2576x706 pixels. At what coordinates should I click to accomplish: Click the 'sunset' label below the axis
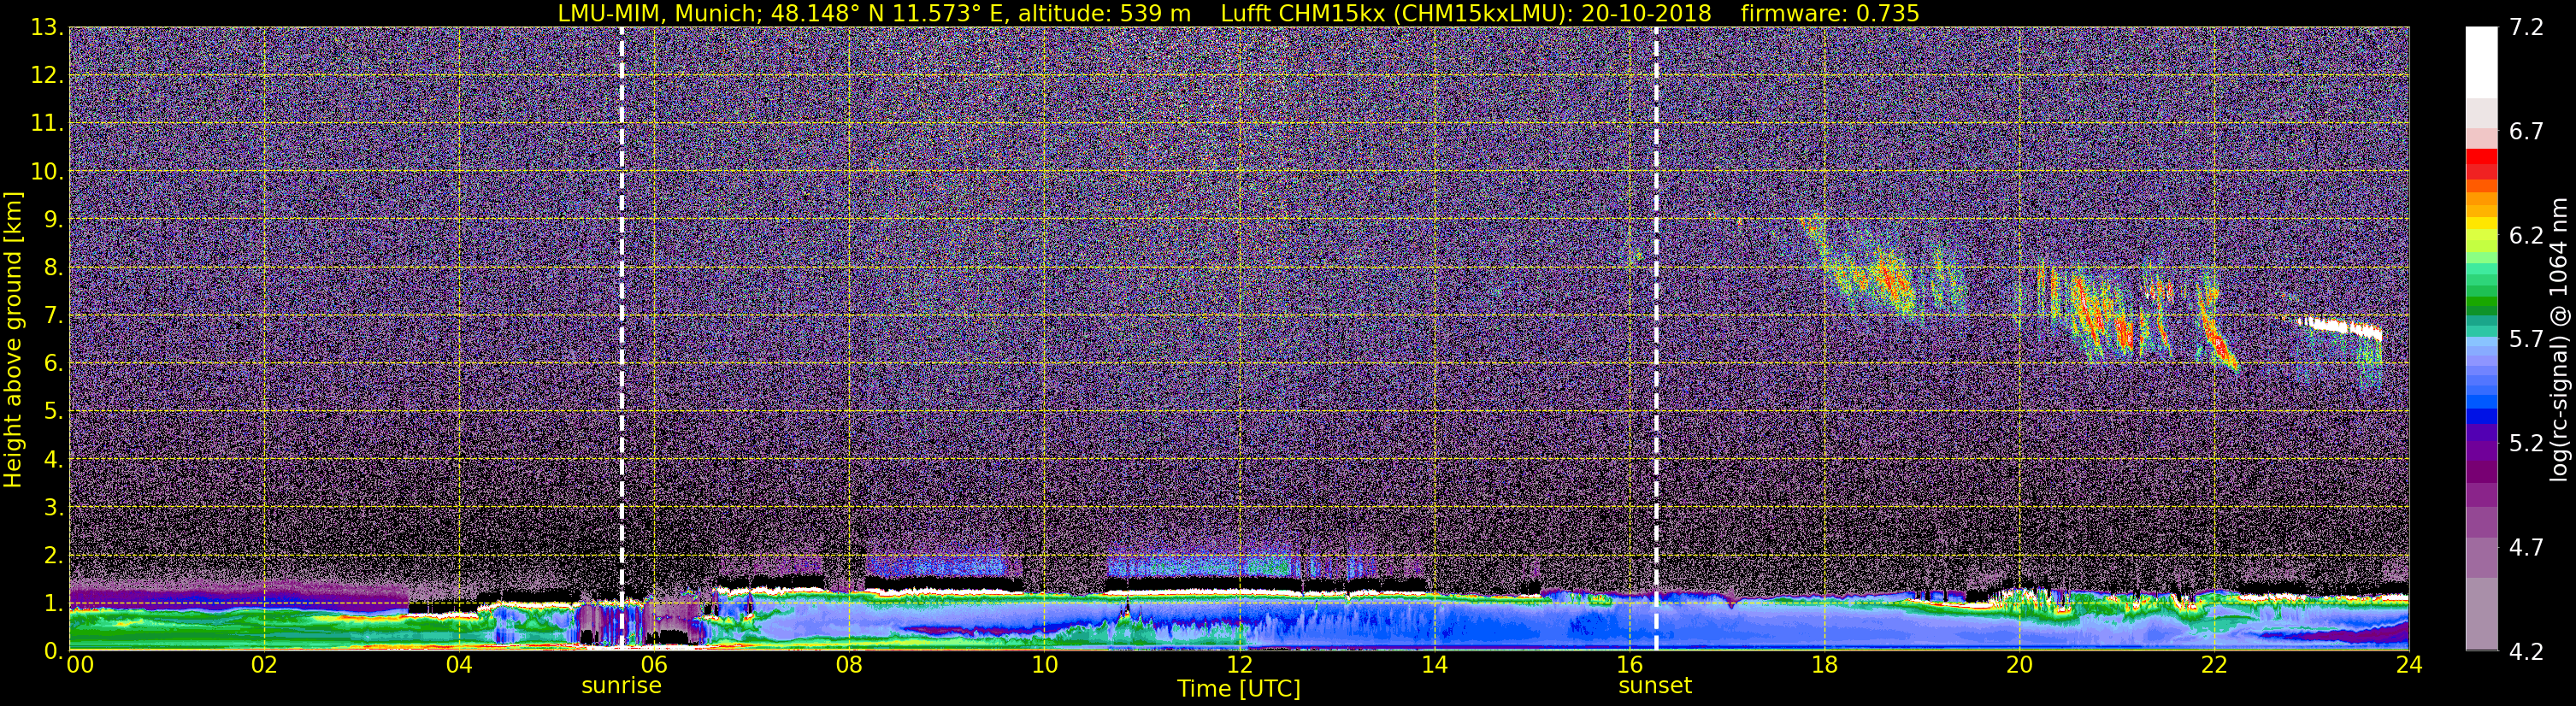coord(1655,686)
